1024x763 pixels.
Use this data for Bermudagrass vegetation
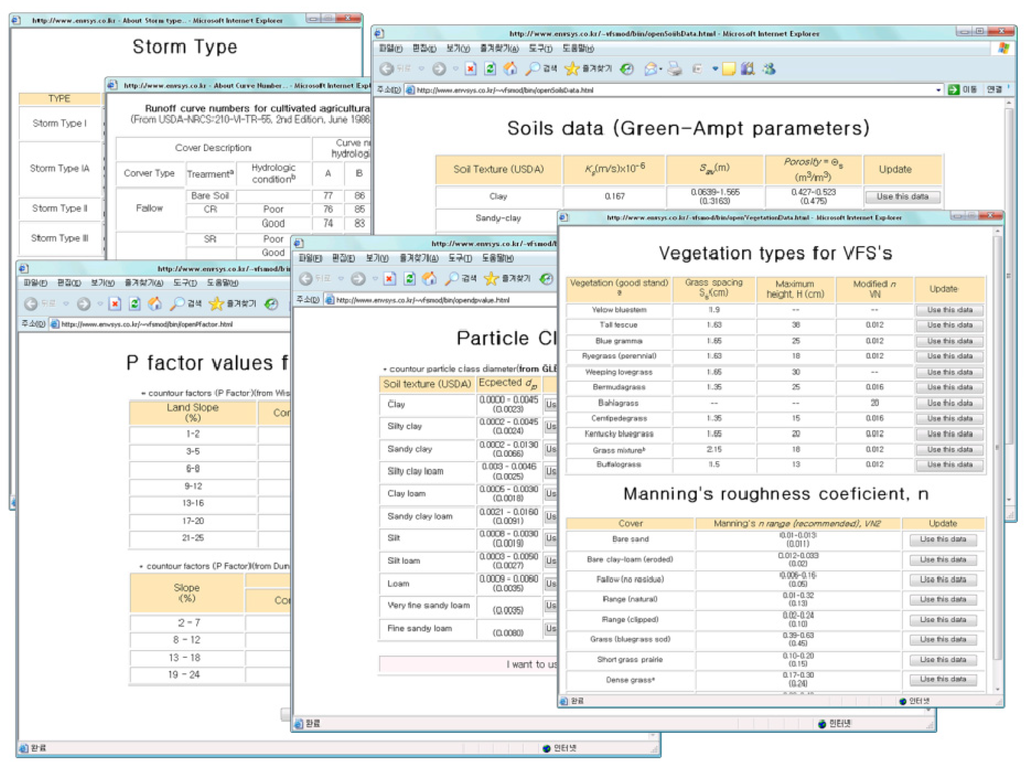coord(949,387)
